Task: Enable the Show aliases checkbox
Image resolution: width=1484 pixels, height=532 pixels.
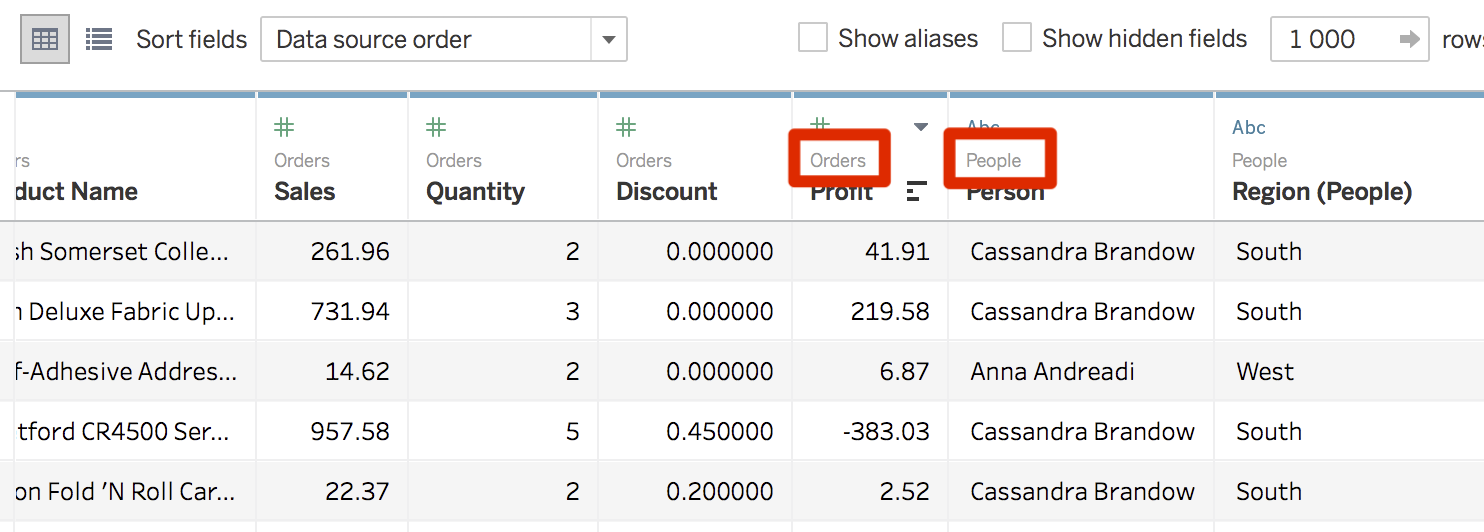Action: point(813,39)
